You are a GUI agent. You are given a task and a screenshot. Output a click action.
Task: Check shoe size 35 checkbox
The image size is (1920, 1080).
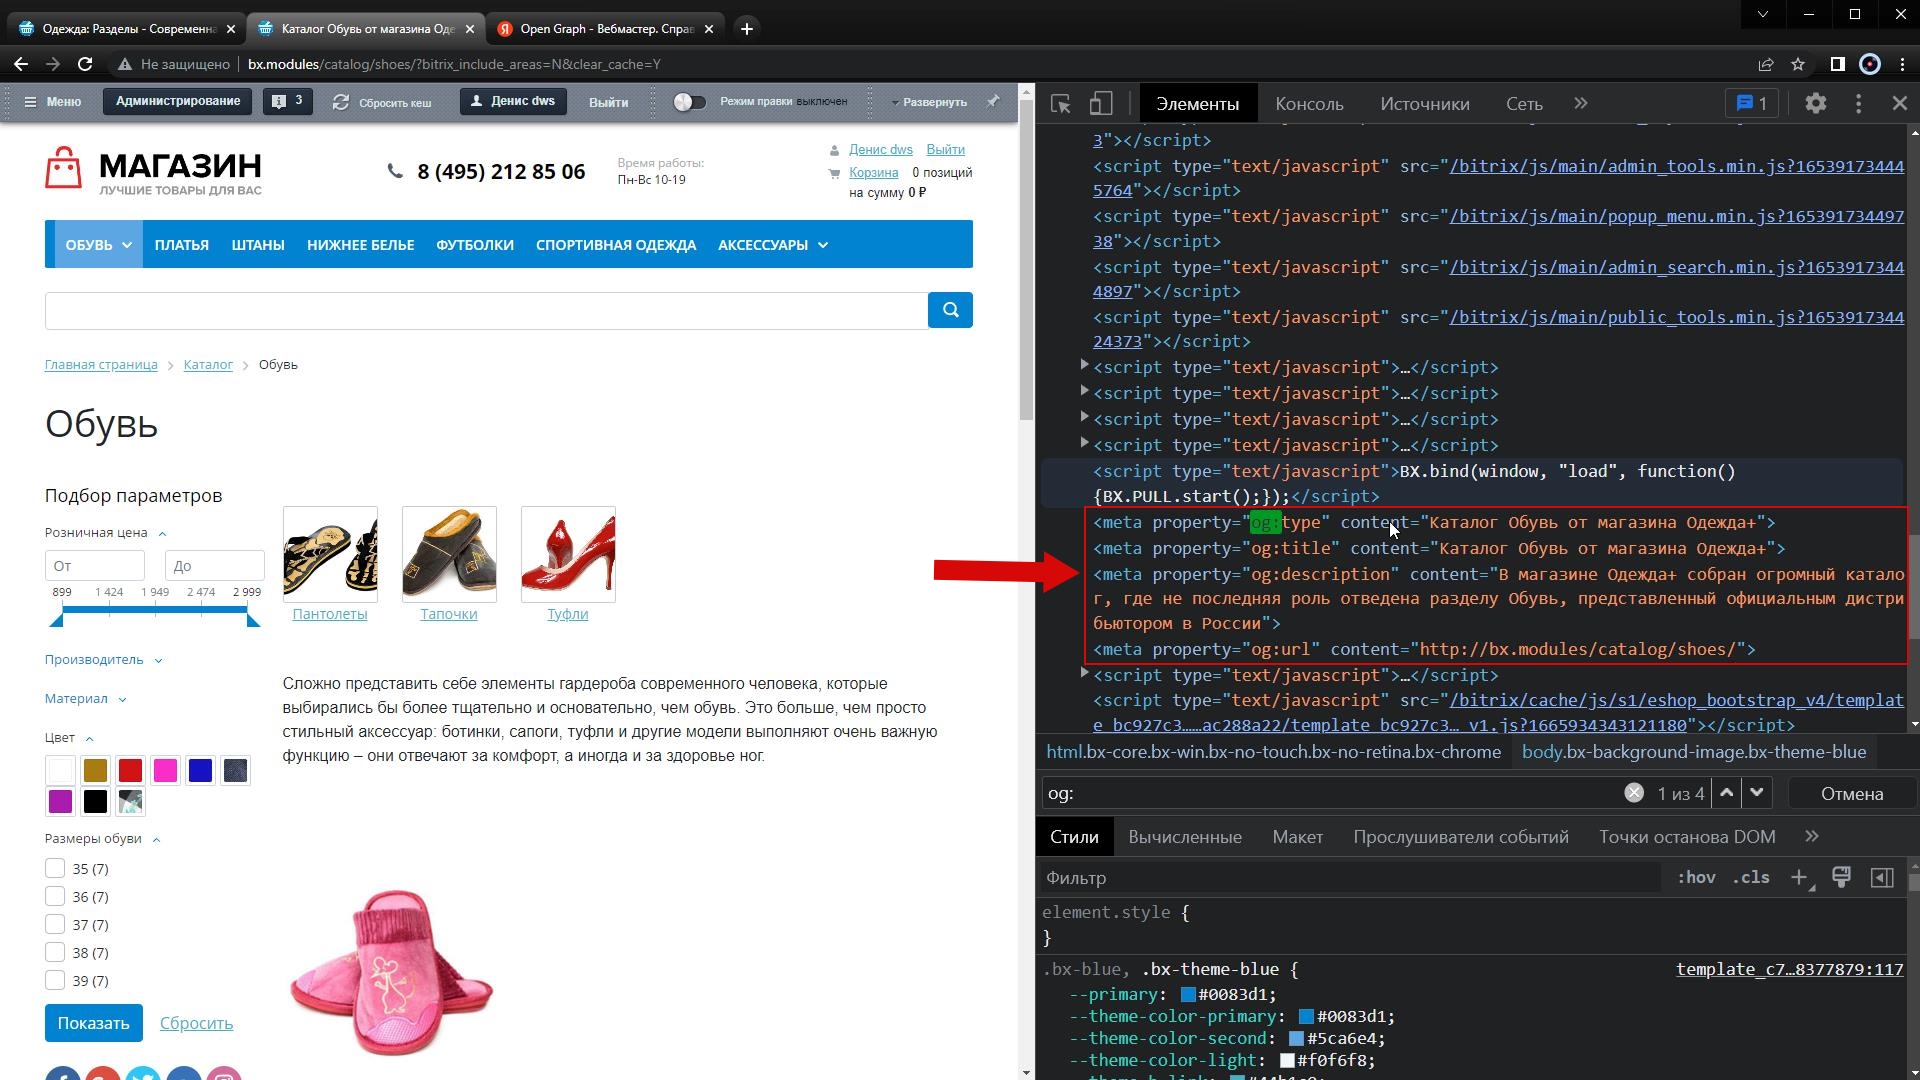[55, 869]
